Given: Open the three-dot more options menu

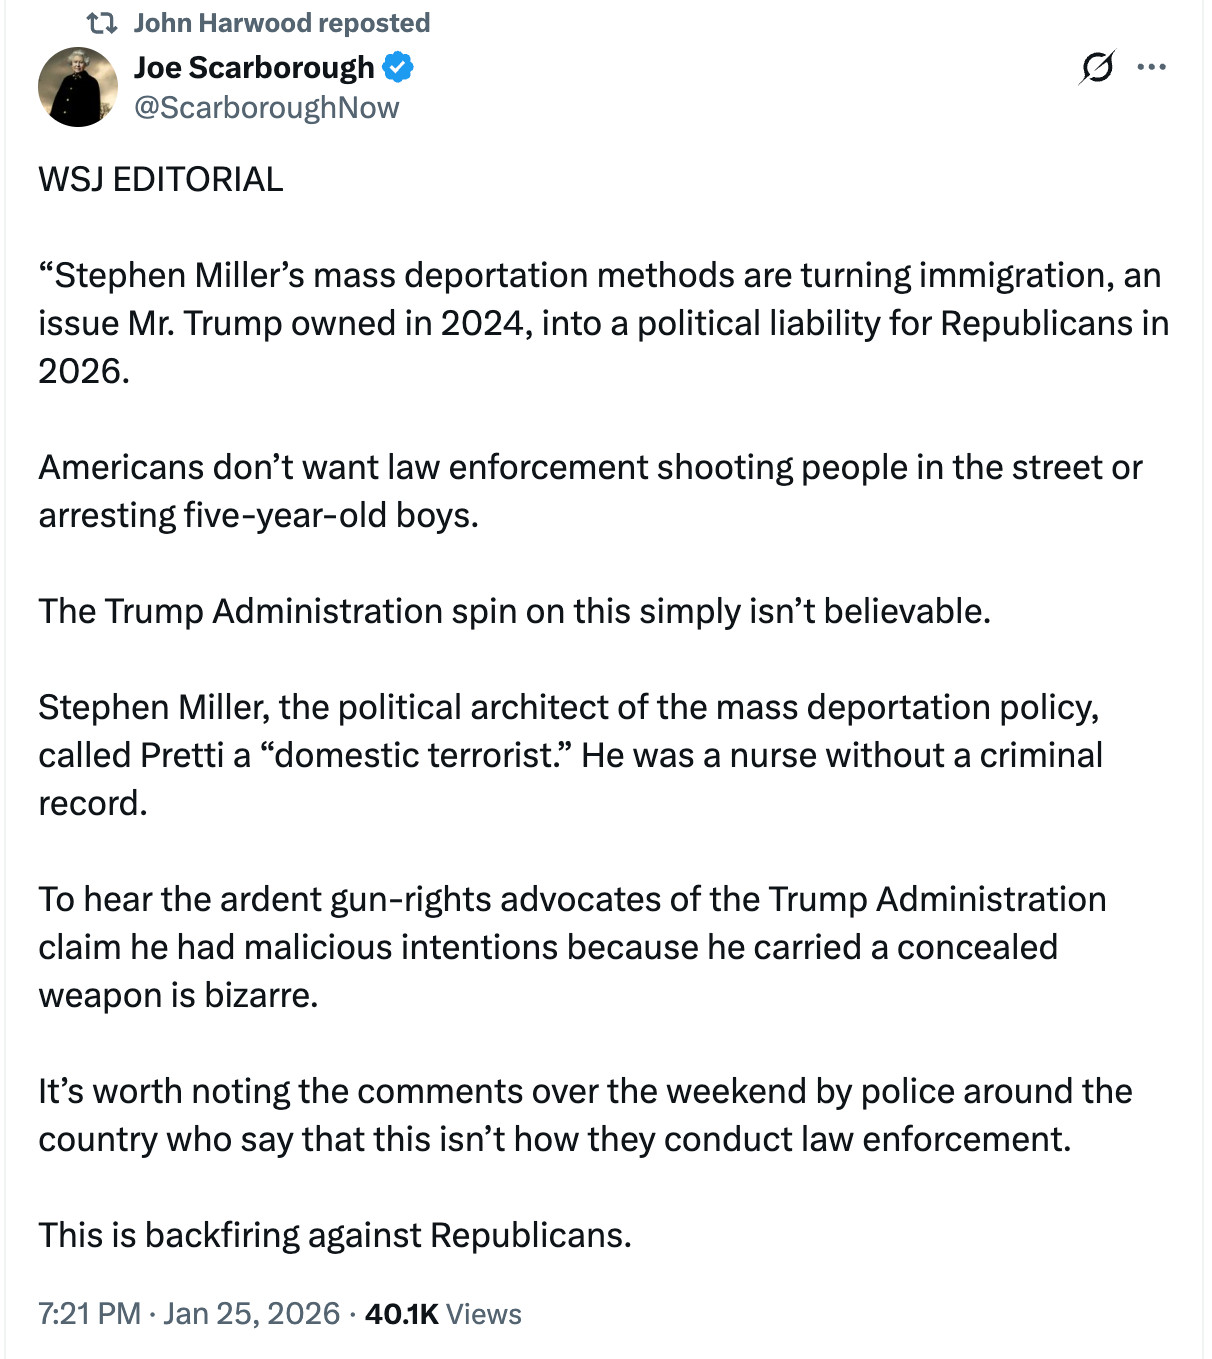Looking at the screenshot, I should 1151,68.
